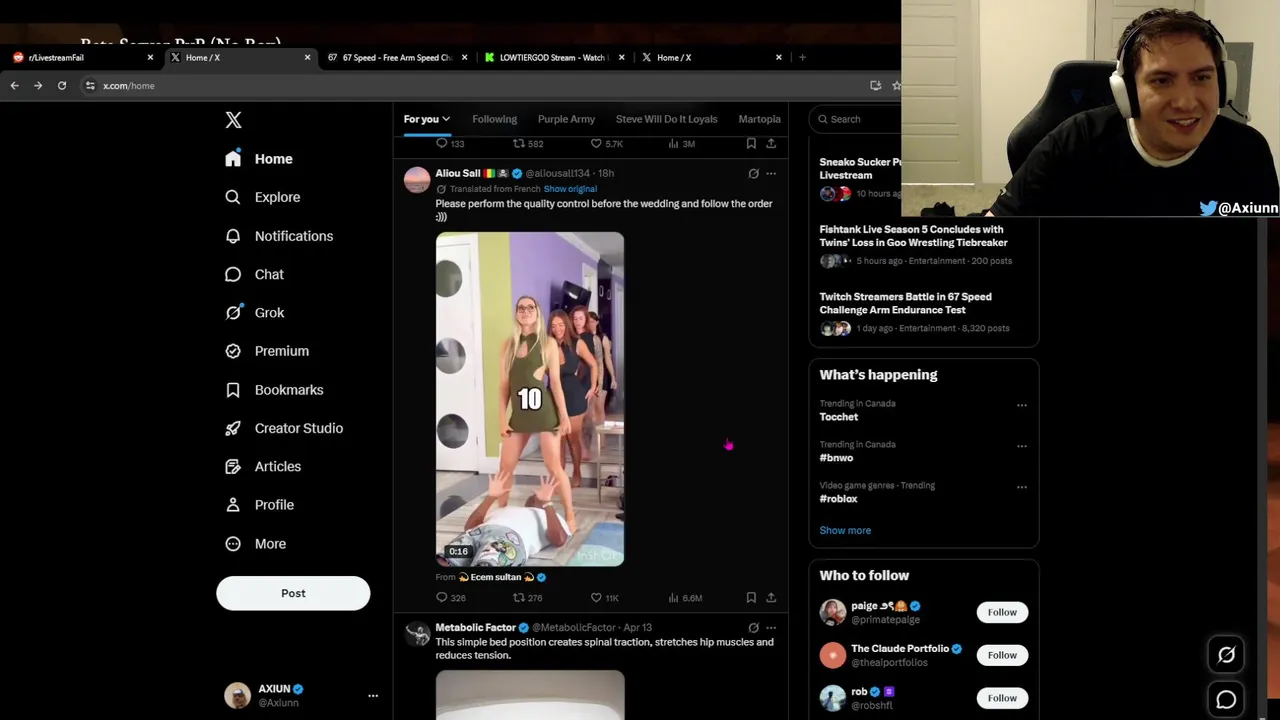1280x720 pixels.
Task: Open Explore page
Action: pyautogui.click(x=262, y=197)
